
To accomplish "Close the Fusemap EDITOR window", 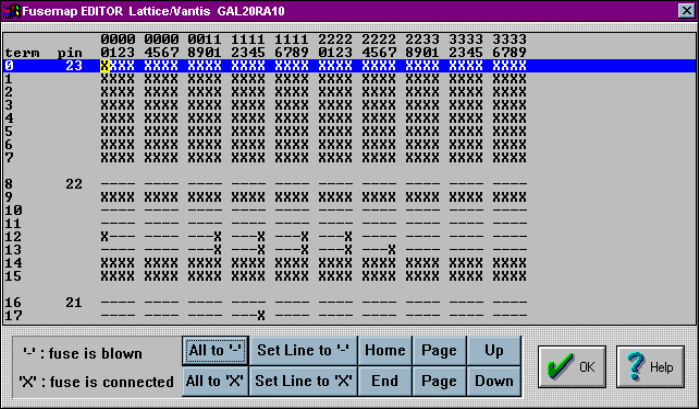I will (686, 10).
